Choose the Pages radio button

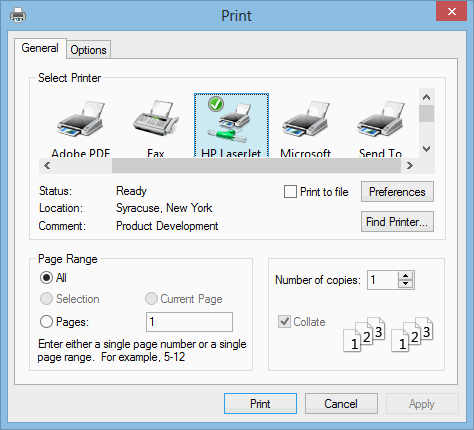point(46,322)
